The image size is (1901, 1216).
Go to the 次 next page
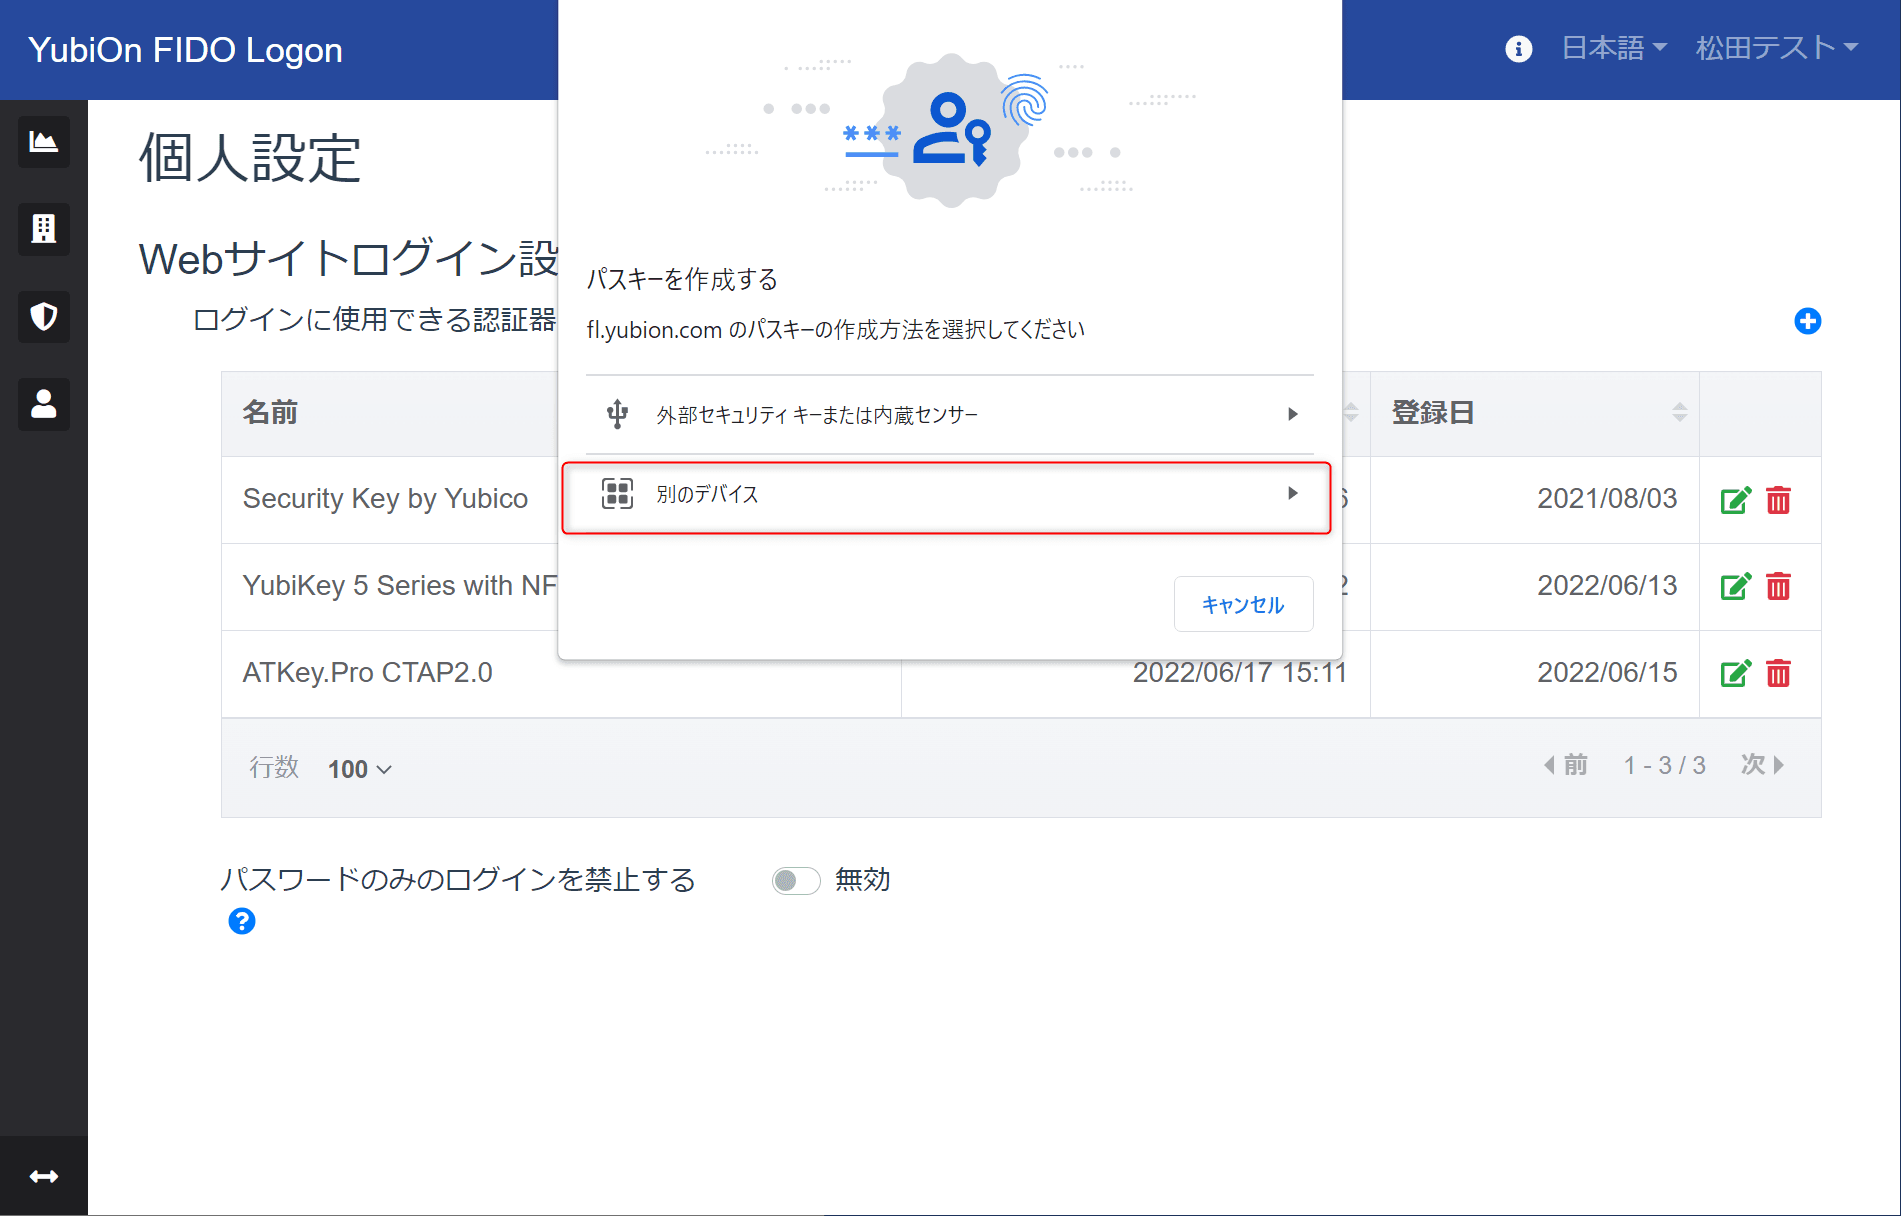click(1763, 765)
